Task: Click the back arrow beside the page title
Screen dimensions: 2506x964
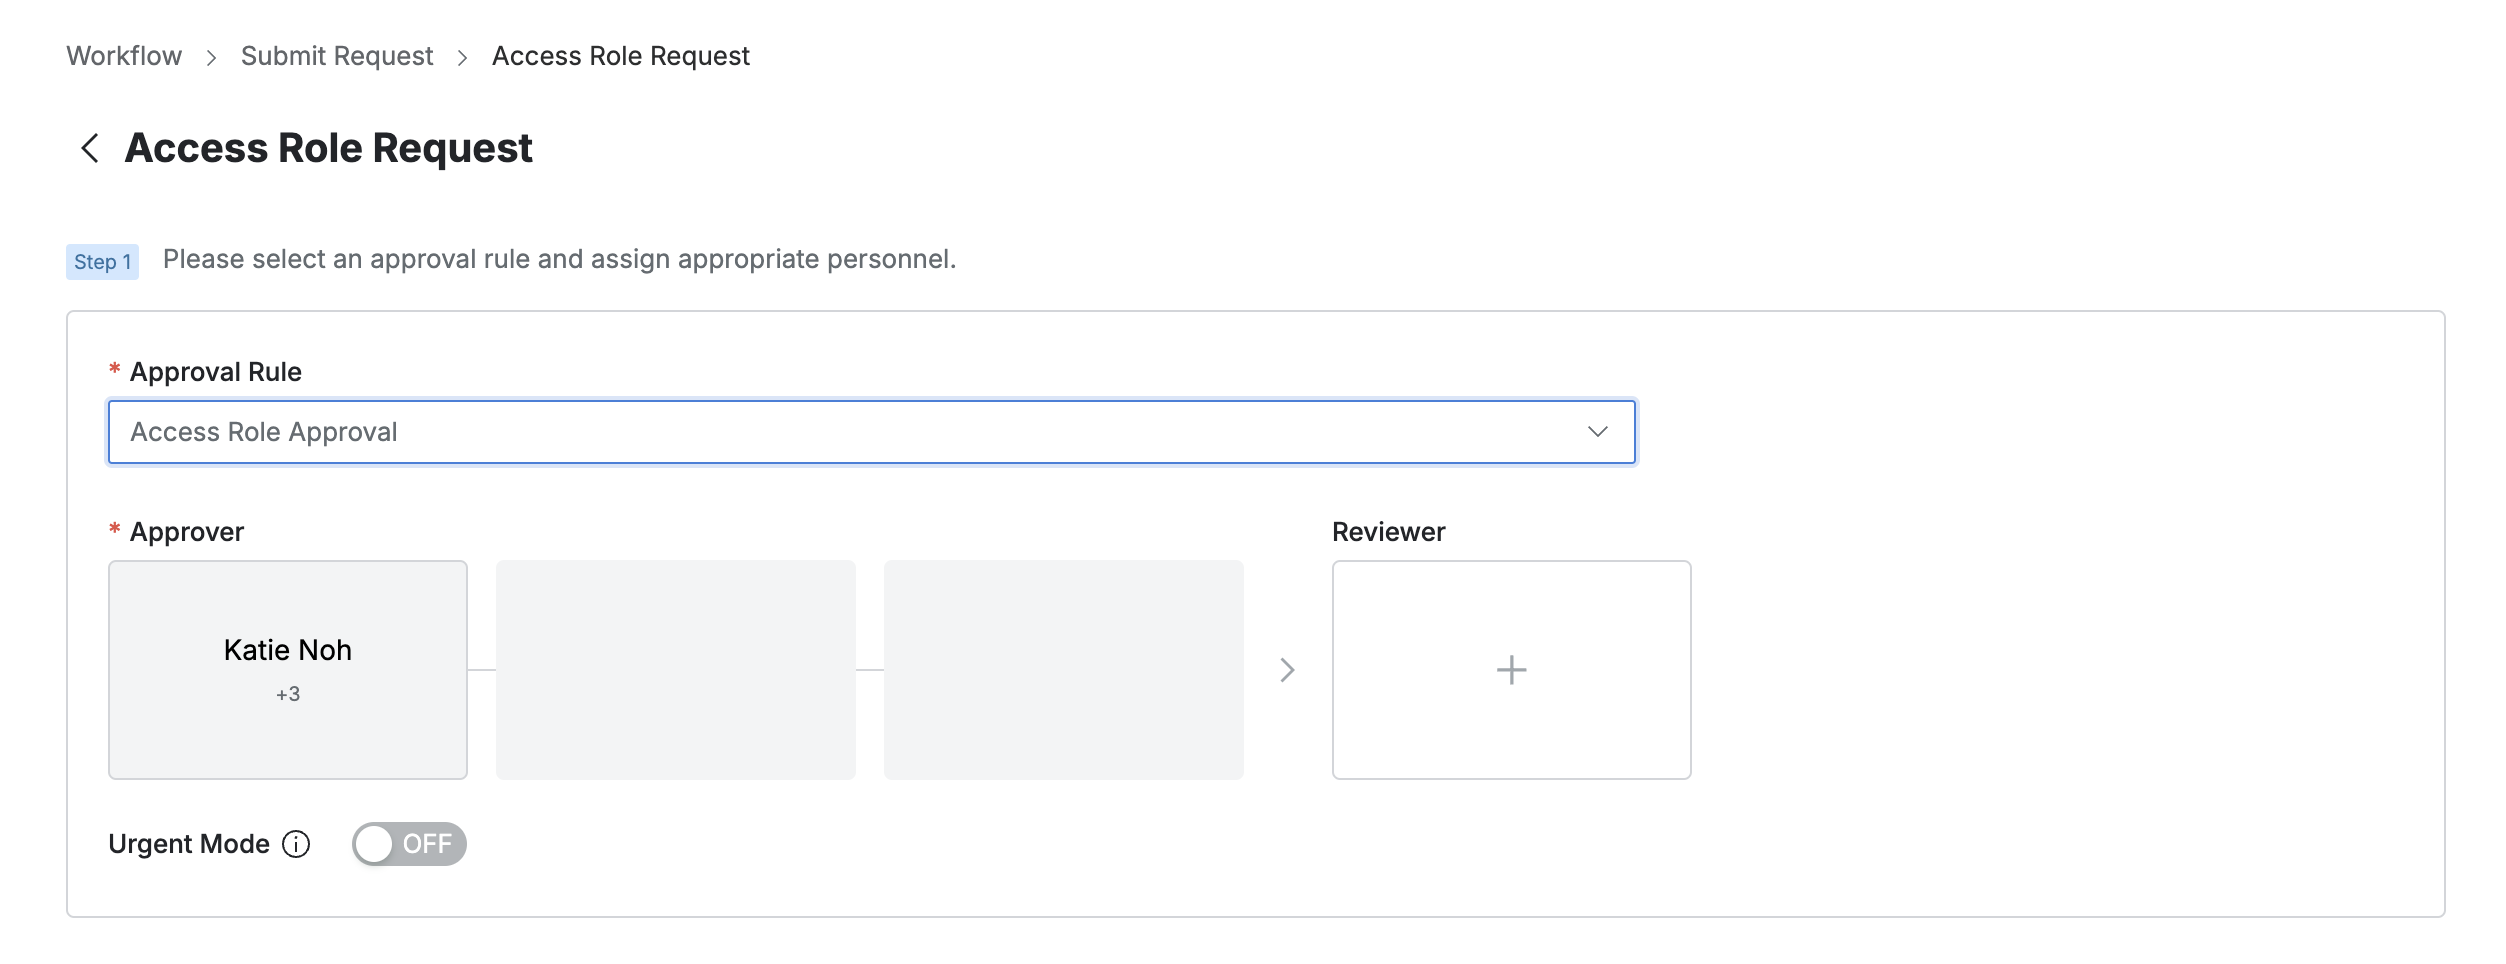Action: tap(90, 148)
